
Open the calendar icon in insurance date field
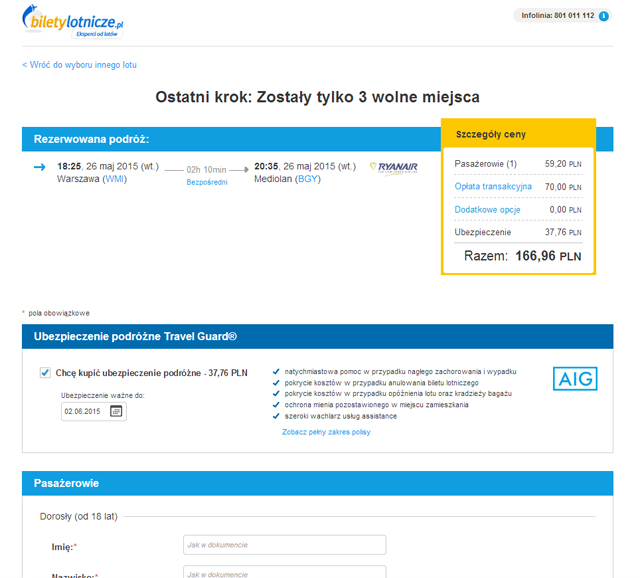117,411
